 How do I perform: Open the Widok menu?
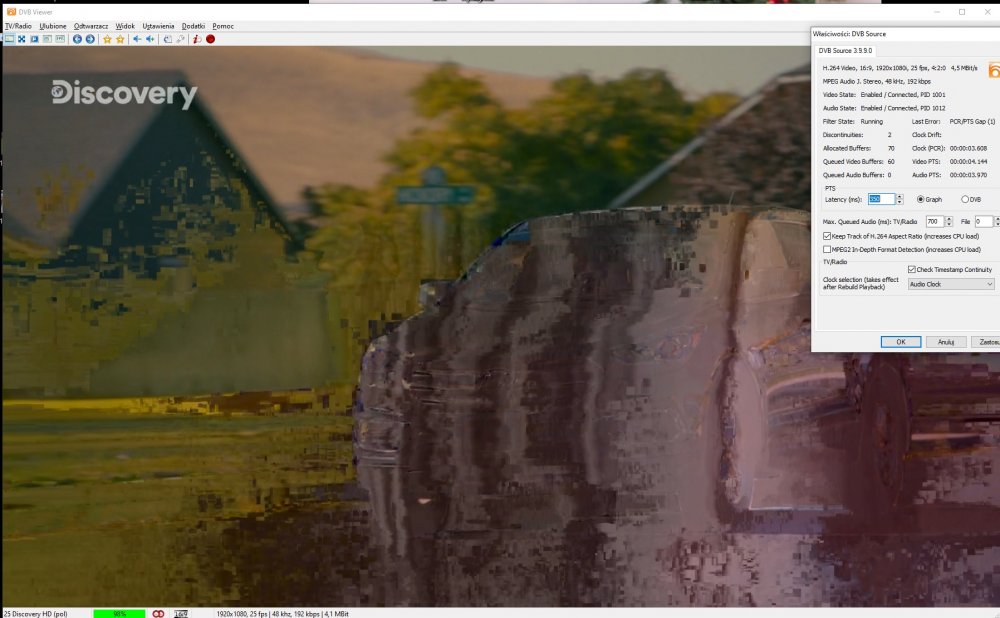click(x=125, y=26)
